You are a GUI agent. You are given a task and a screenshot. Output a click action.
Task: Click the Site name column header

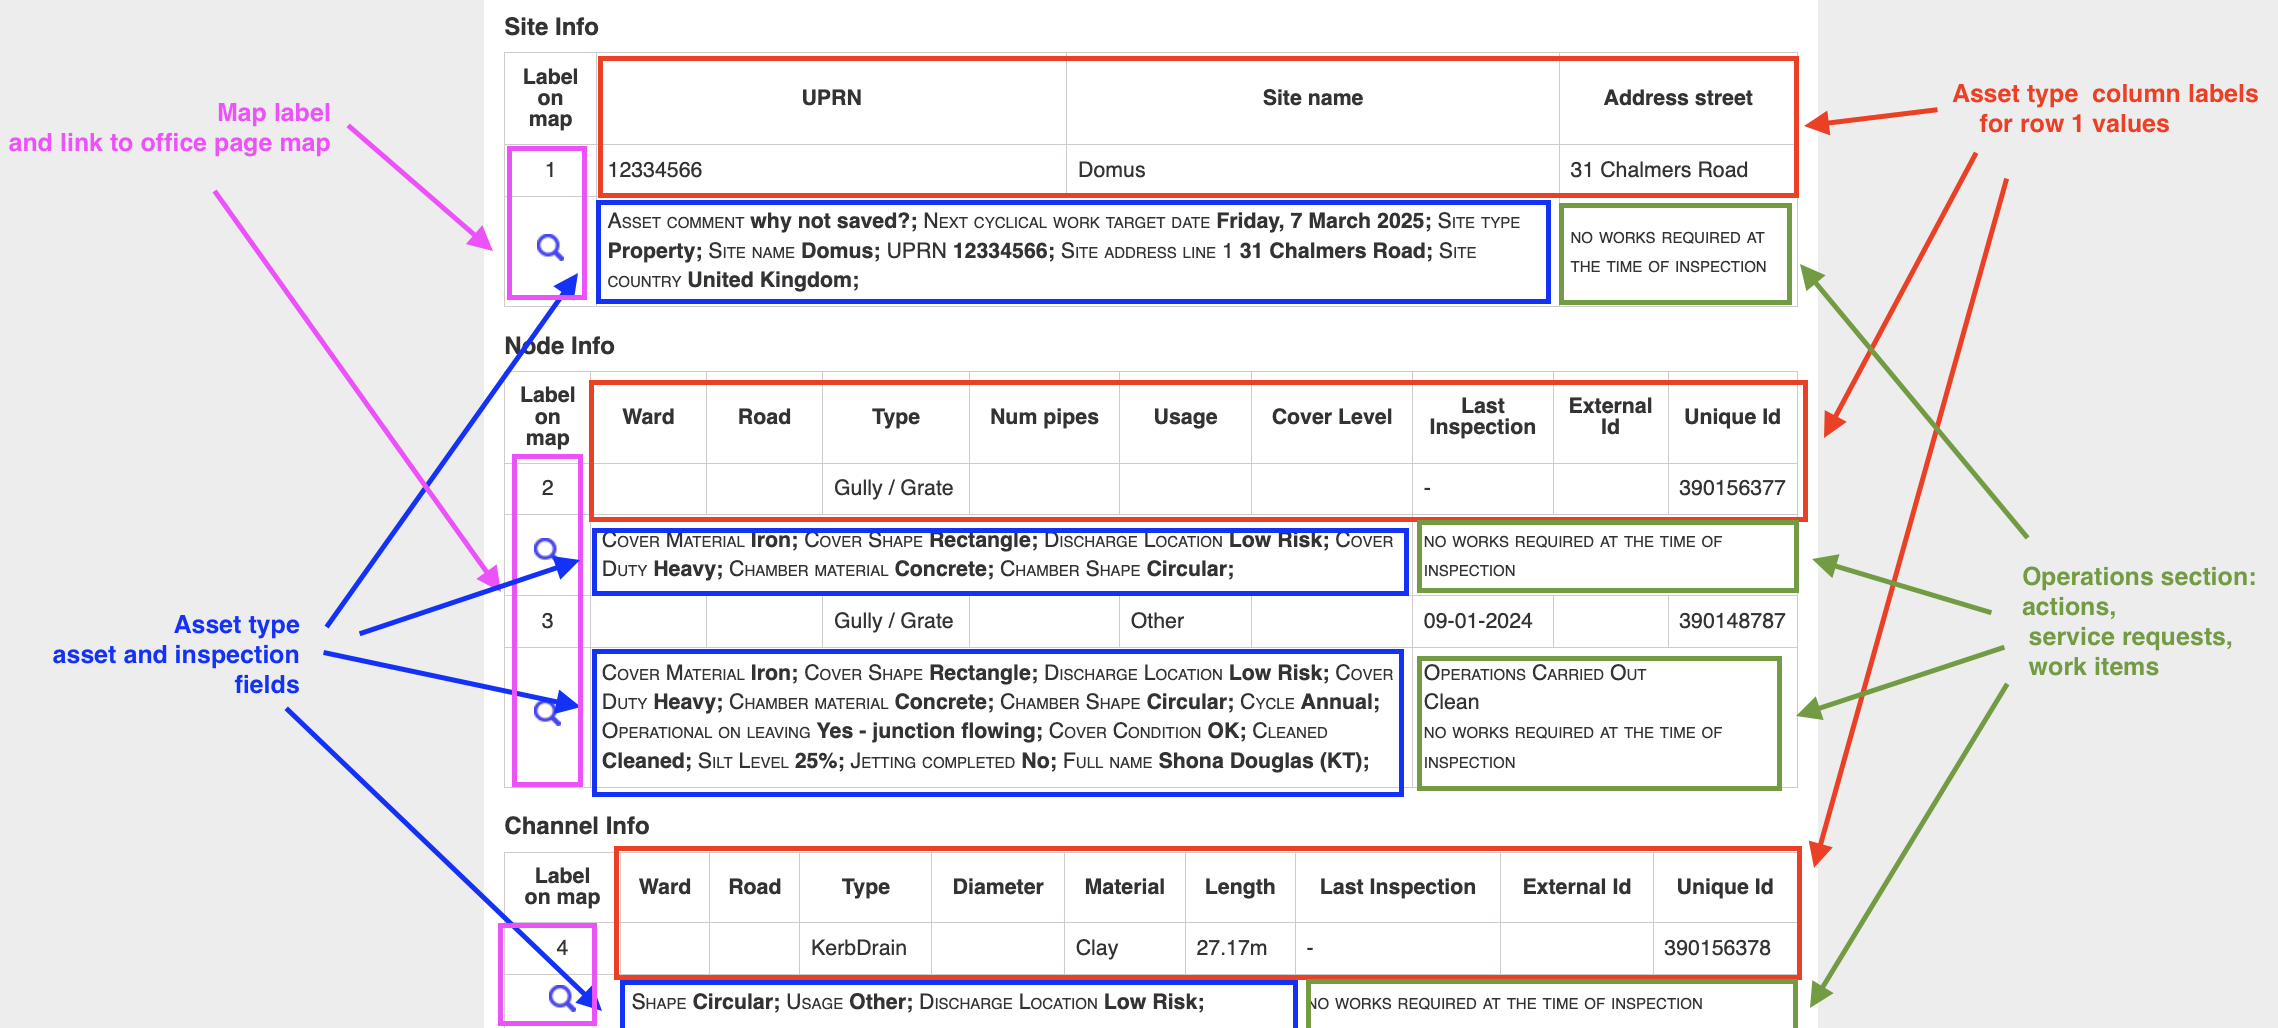1311,97
